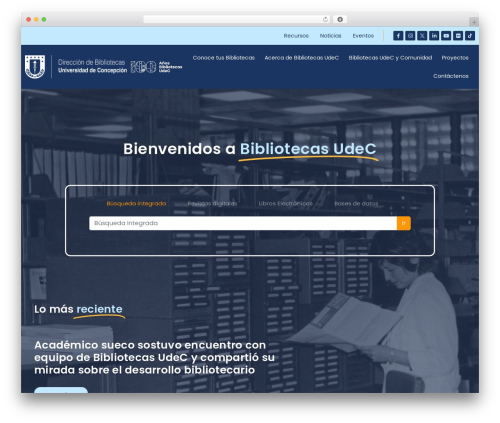The width and height of the screenshot is (500, 423).
Task: Open the LinkedIn social icon
Action: tap(434, 36)
